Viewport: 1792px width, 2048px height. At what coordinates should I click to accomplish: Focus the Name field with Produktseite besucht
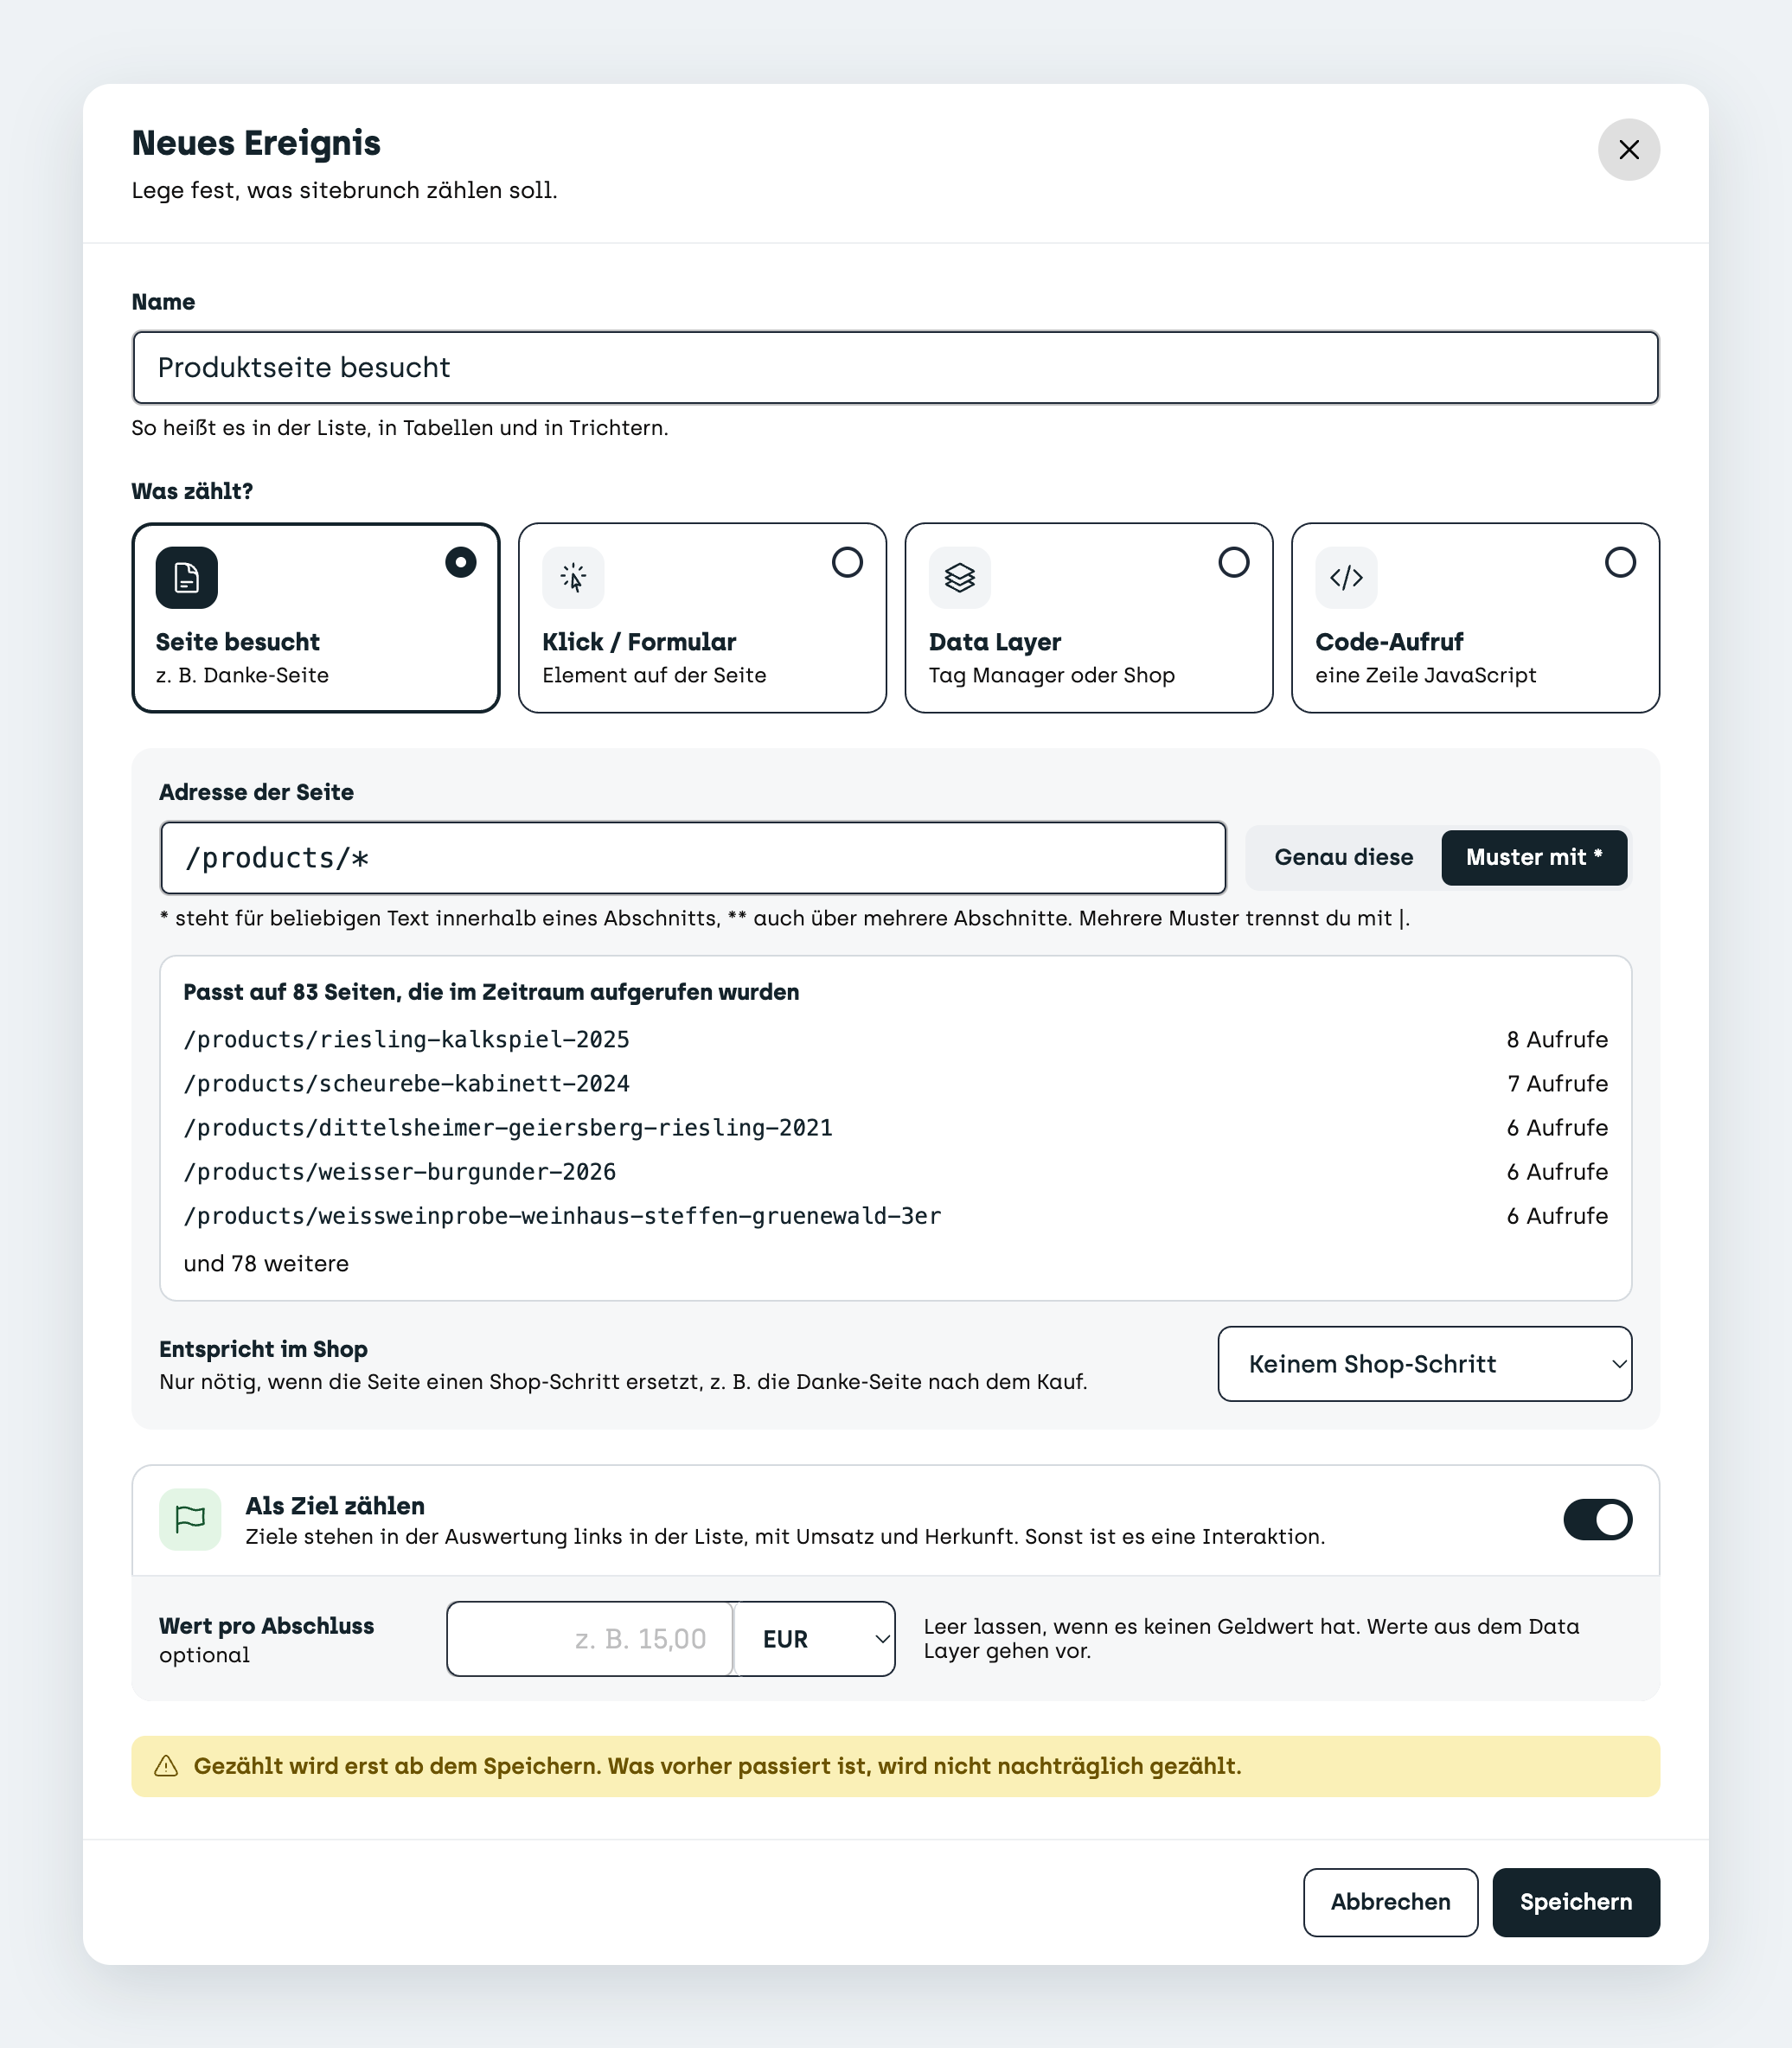click(895, 368)
